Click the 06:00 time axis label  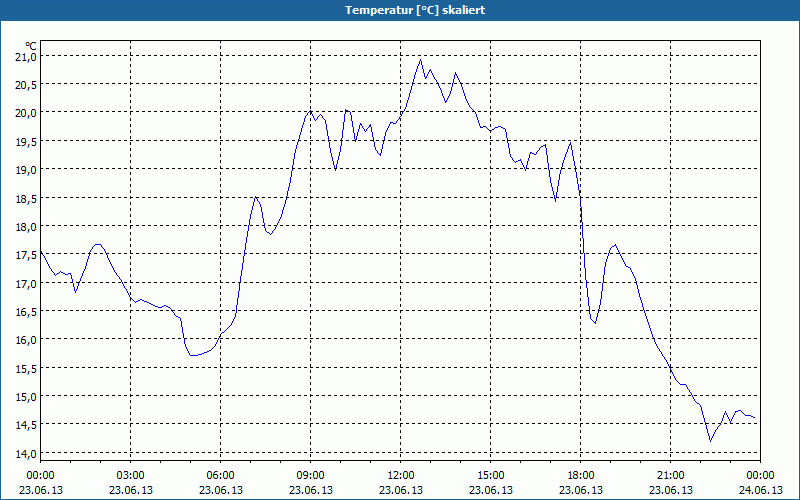[x=220, y=476]
